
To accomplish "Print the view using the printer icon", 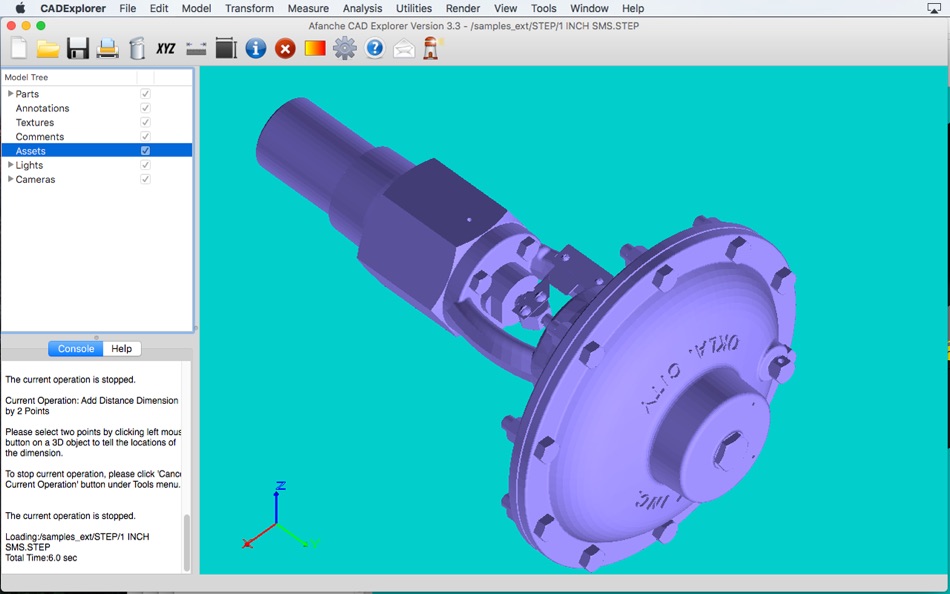I will tap(107, 48).
